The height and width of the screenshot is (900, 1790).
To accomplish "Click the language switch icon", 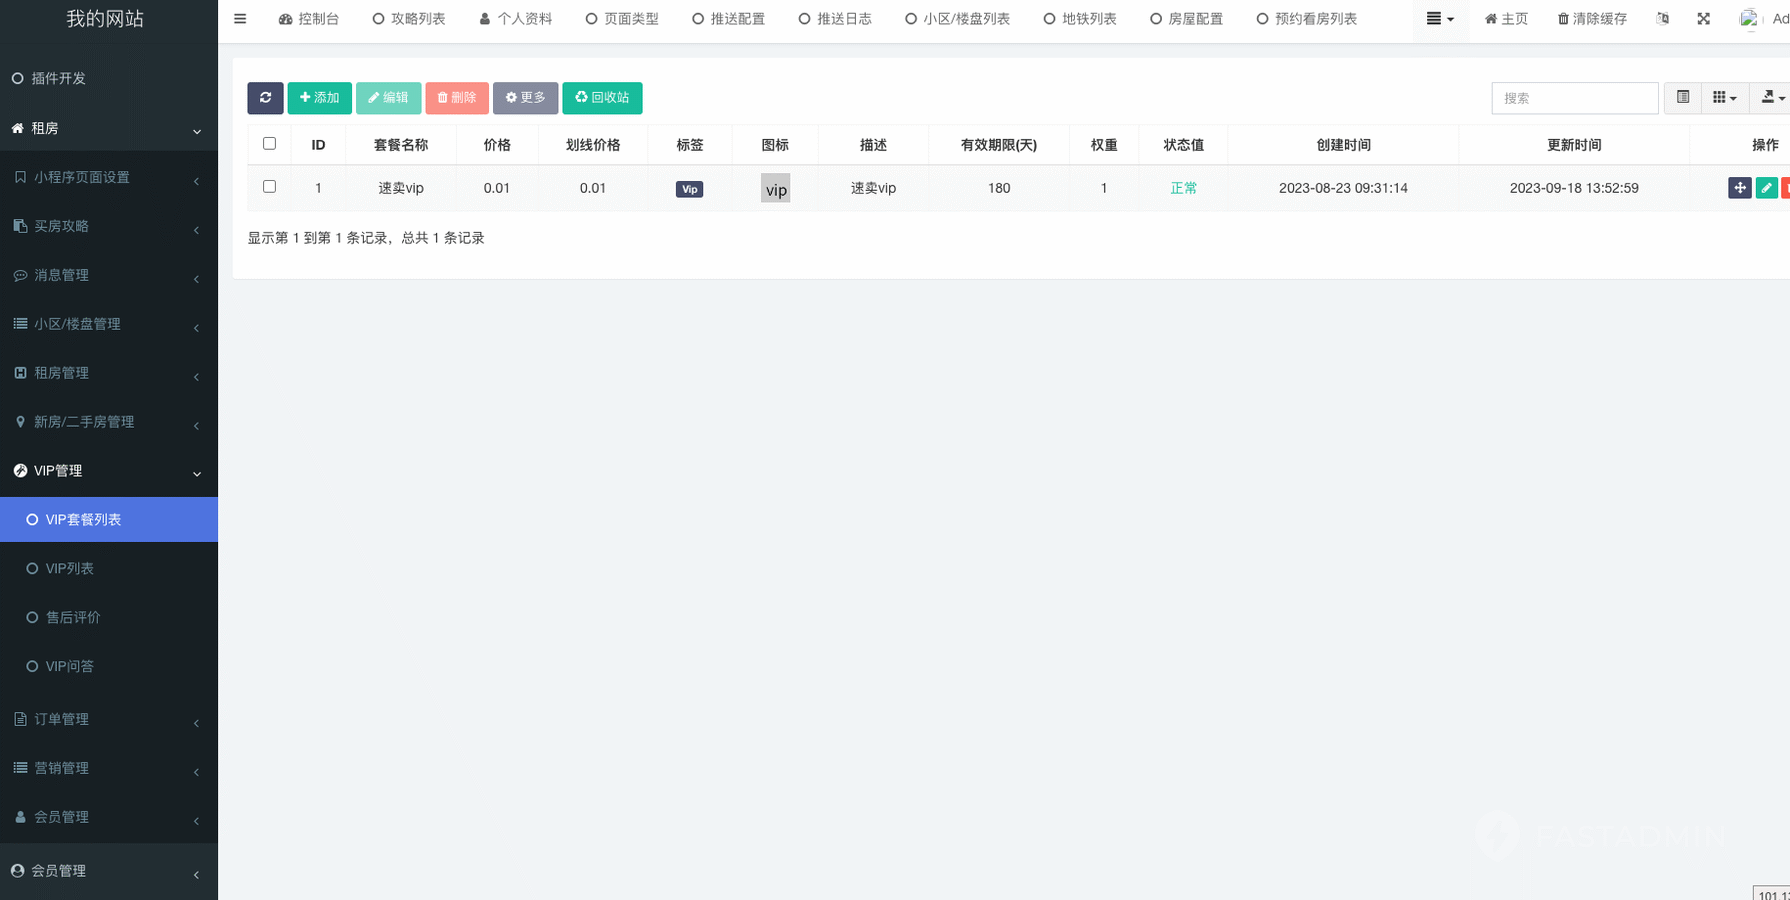I will [1662, 19].
